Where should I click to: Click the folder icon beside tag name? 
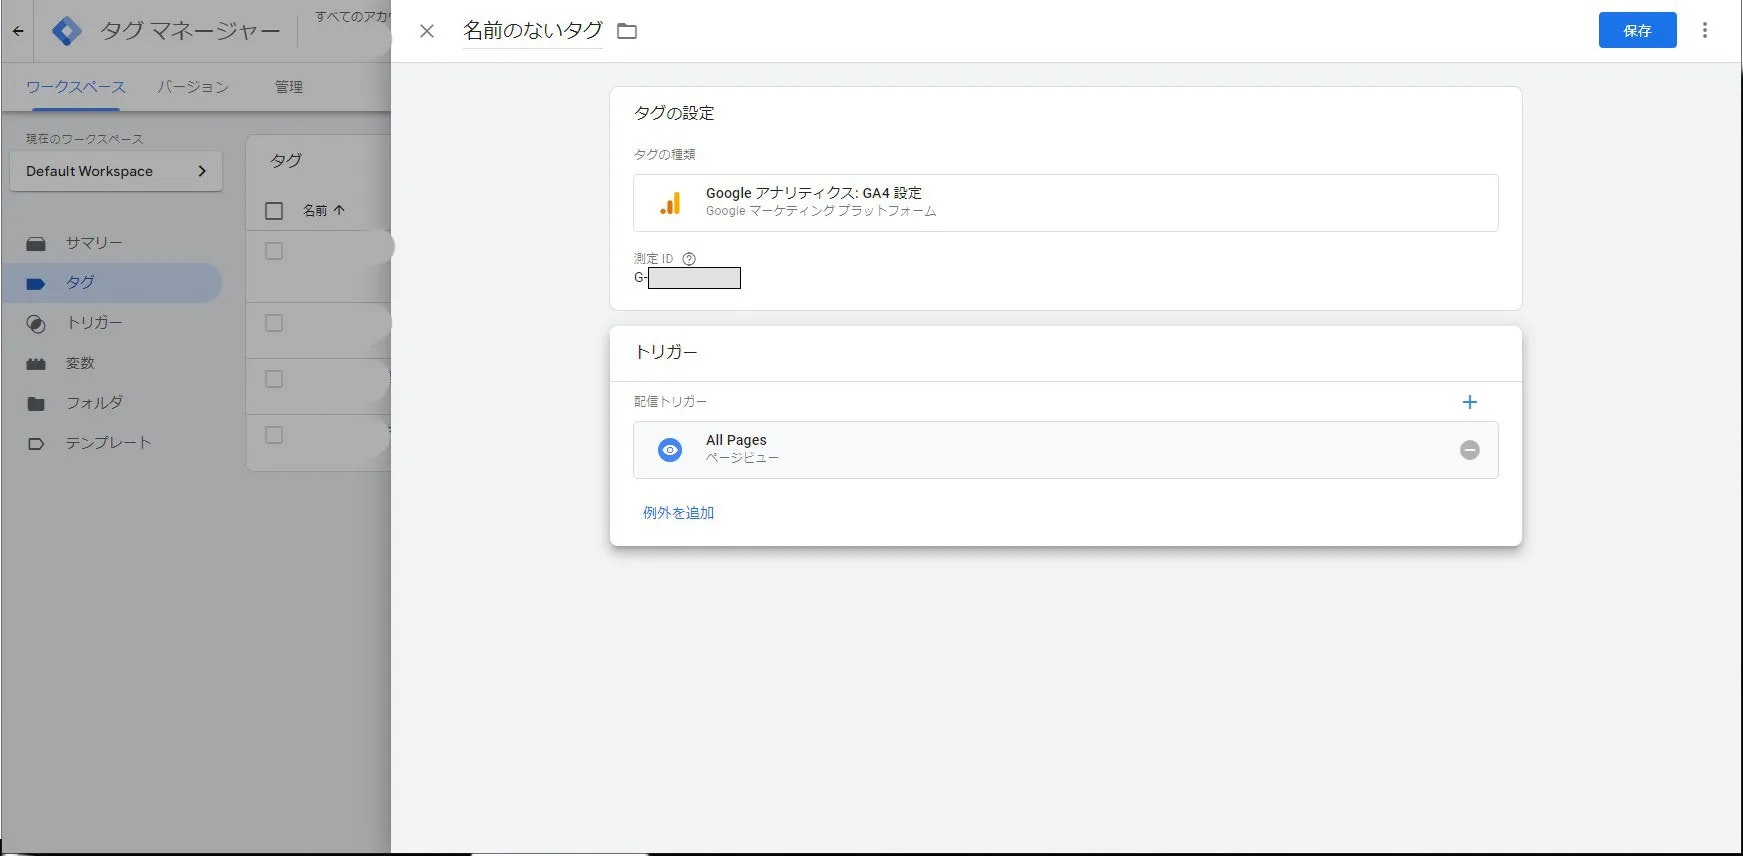627,31
